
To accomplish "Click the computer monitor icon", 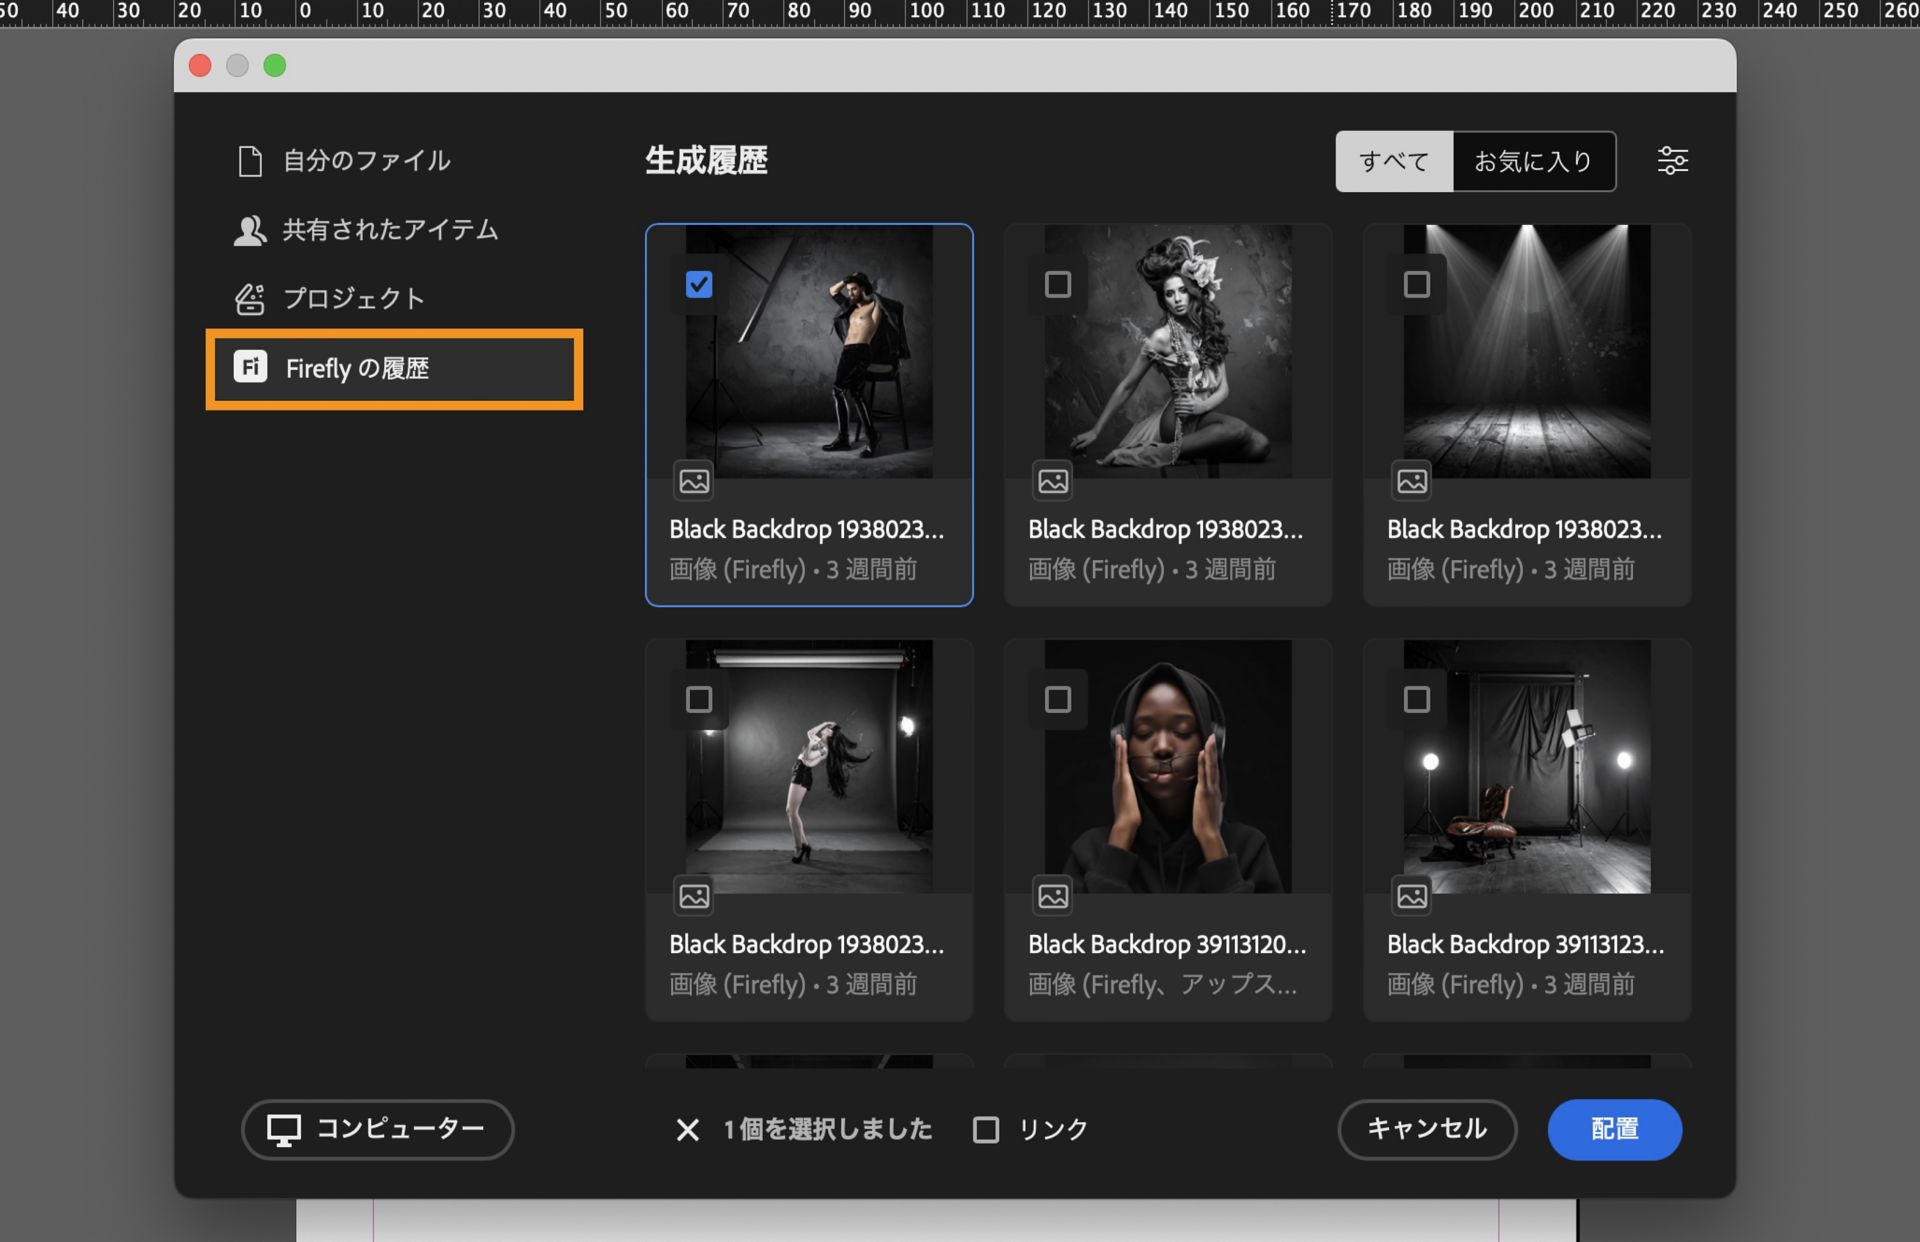I will click(x=285, y=1129).
